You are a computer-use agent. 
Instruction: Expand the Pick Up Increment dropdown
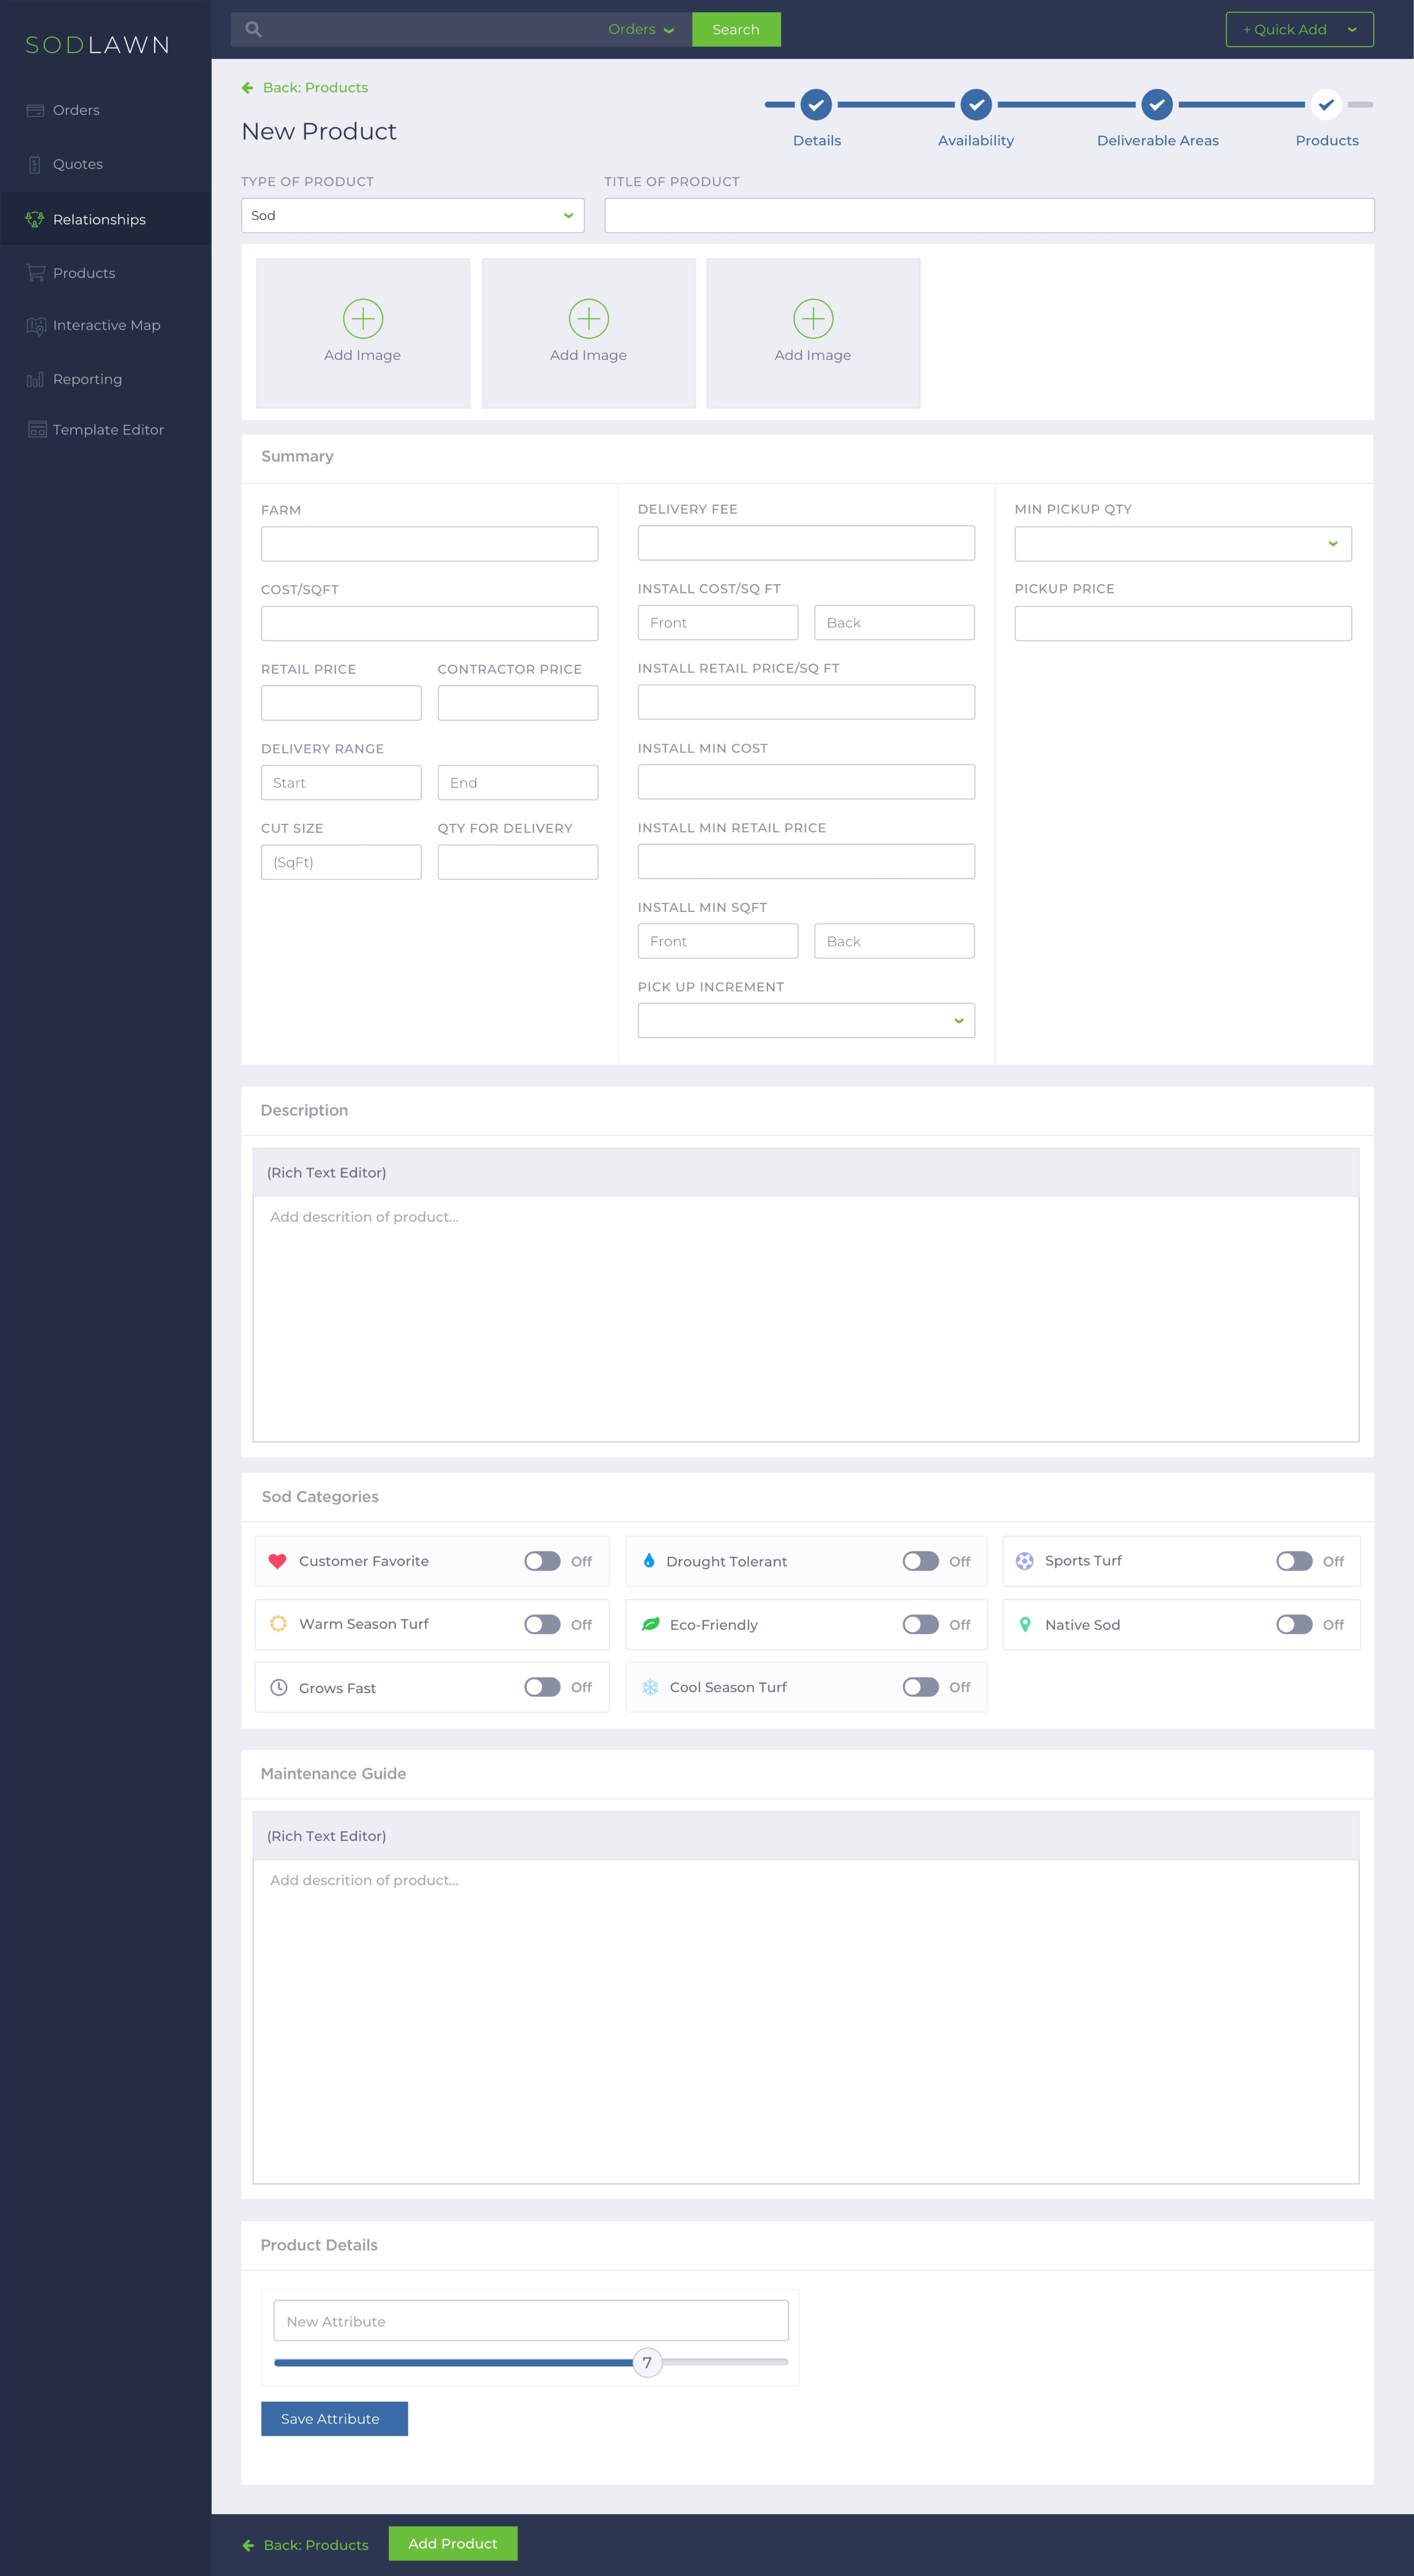pyautogui.click(x=806, y=1020)
